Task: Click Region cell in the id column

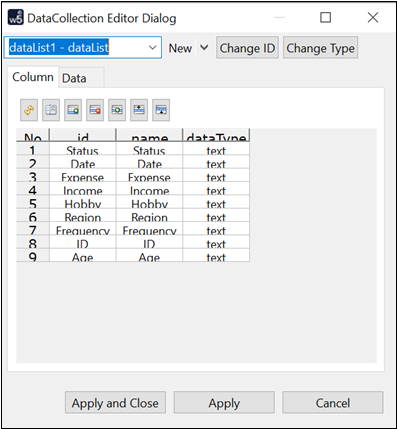Action: (x=83, y=216)
